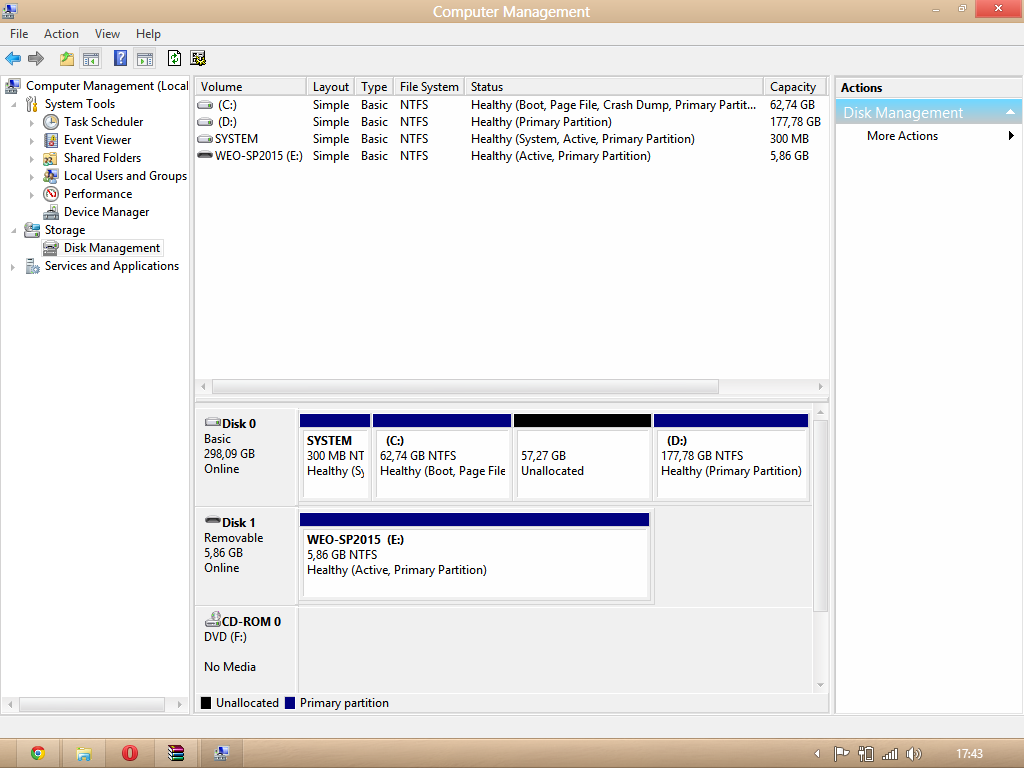Select the 57,27 GB Unallocated block
Image resolution: width=1024 pixels, height=768 pixels.
coord(583,457)
